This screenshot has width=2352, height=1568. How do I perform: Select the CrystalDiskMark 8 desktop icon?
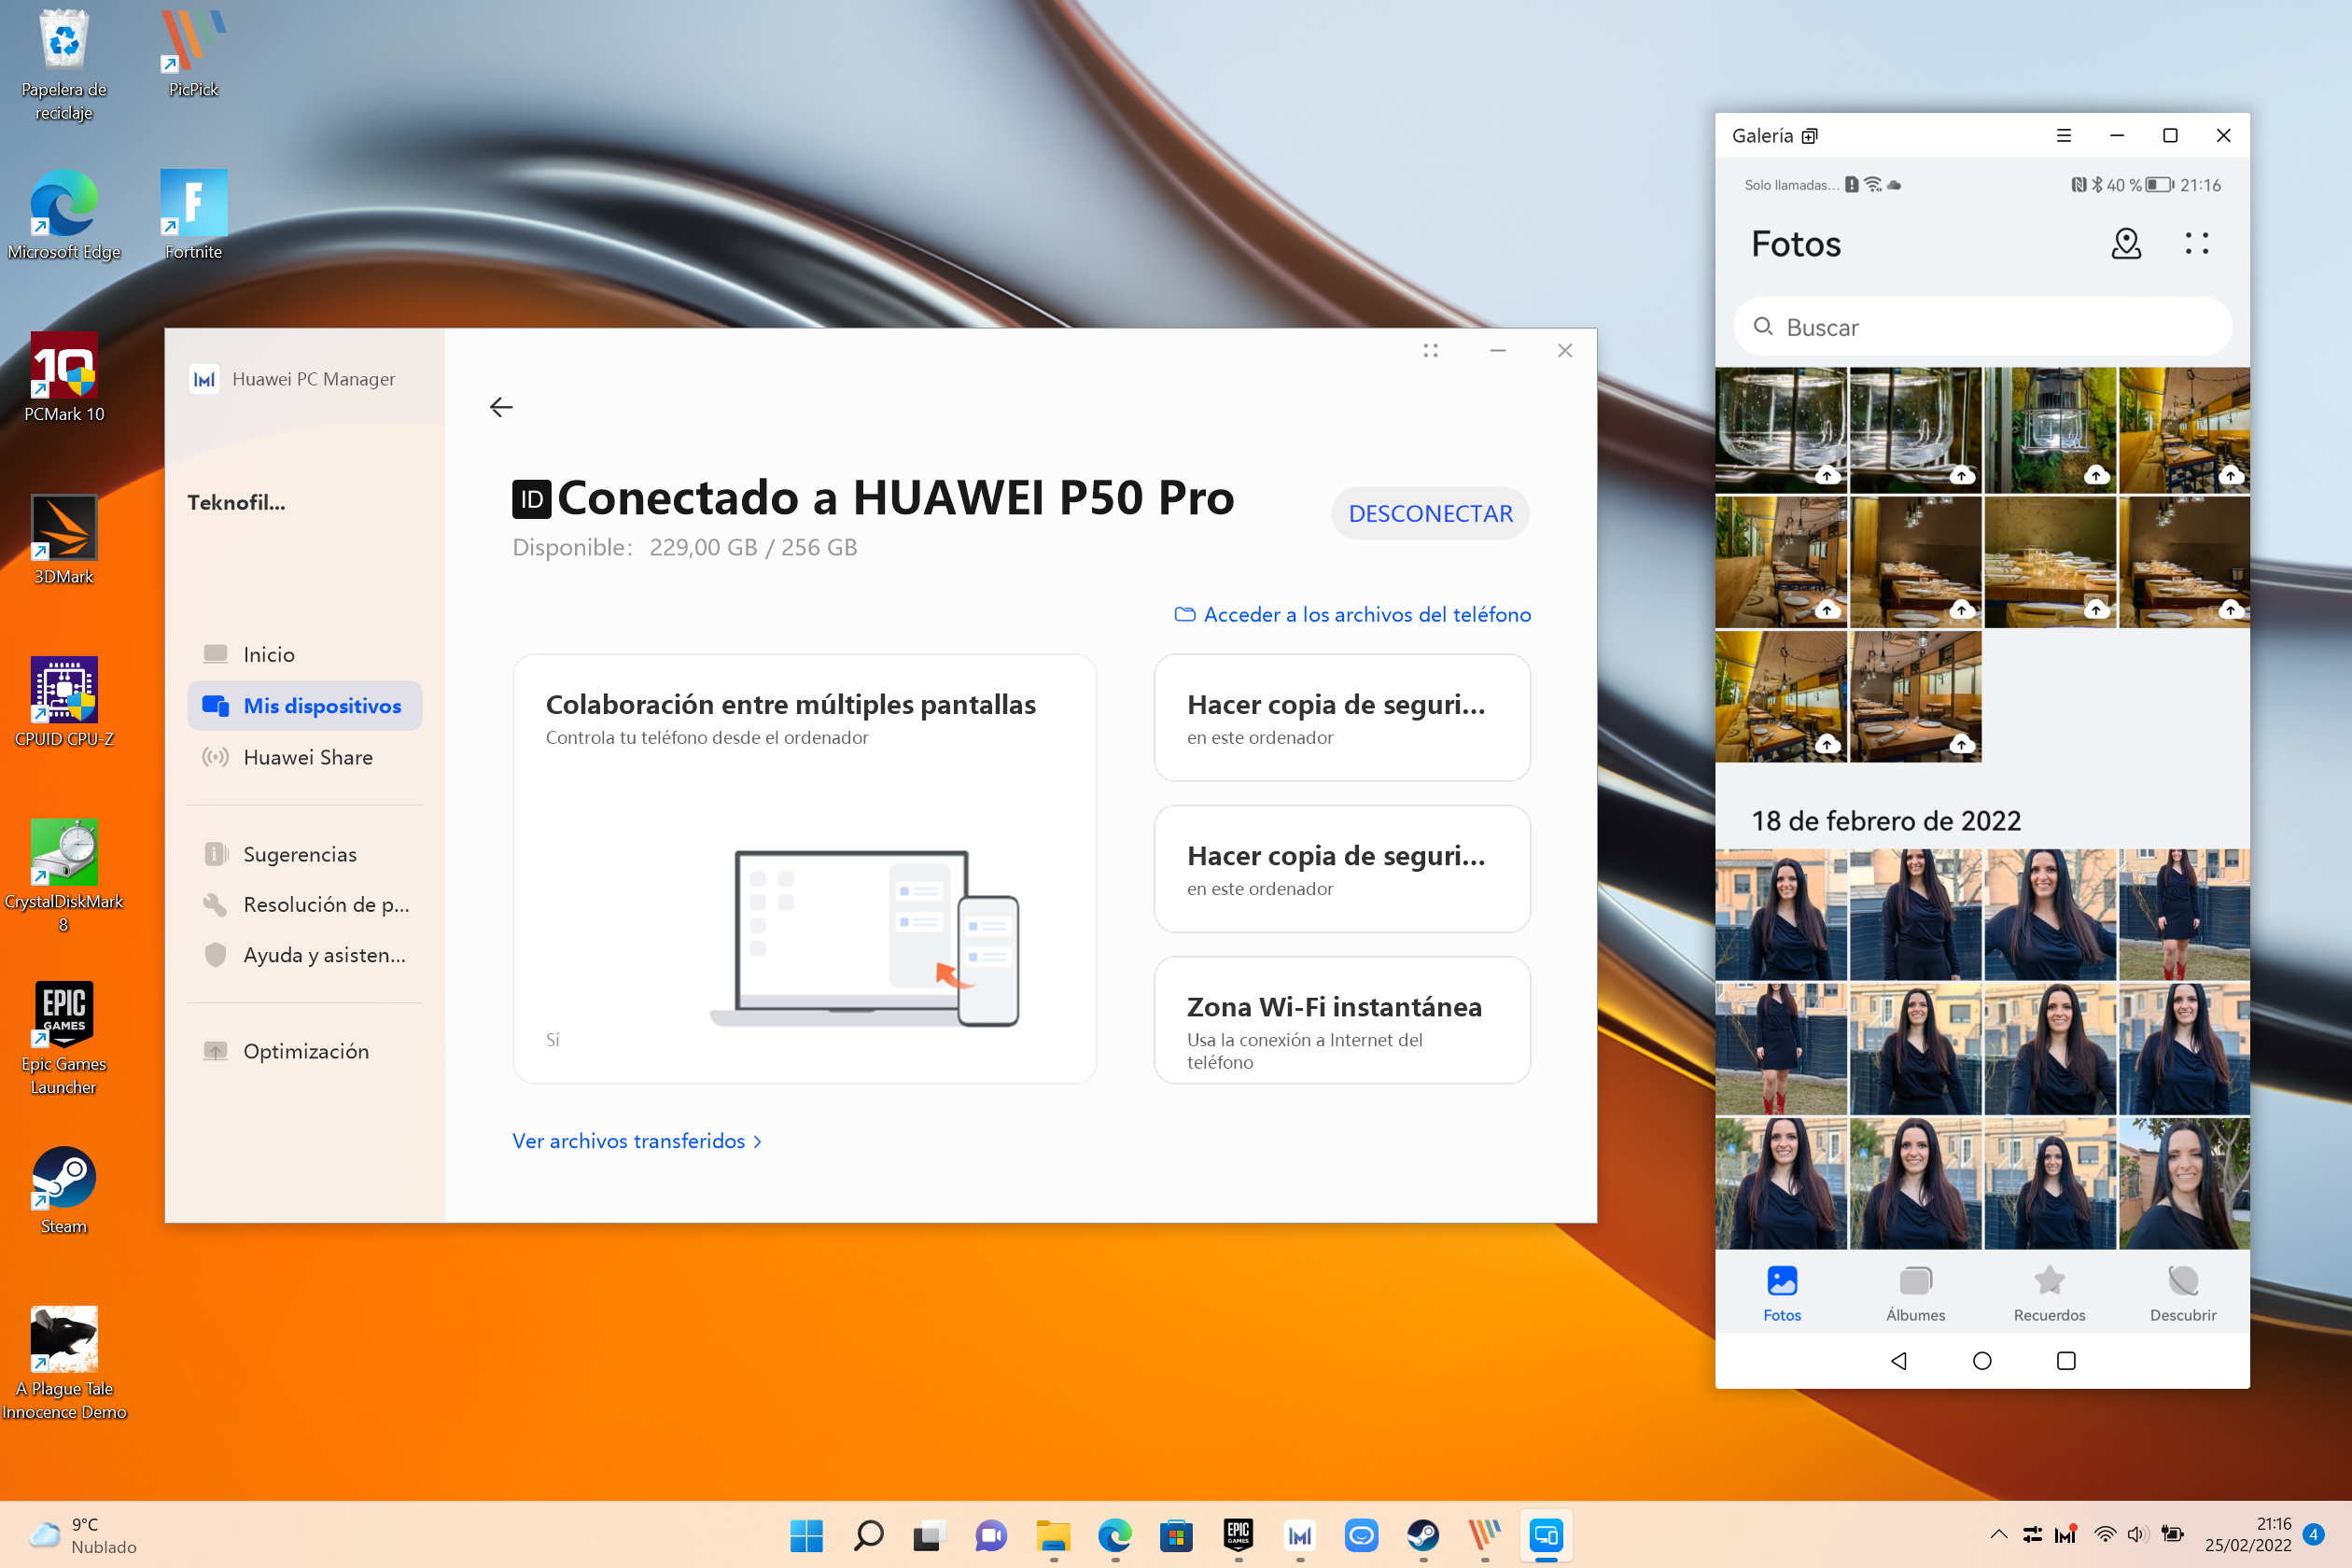click(x=64, y=876)
